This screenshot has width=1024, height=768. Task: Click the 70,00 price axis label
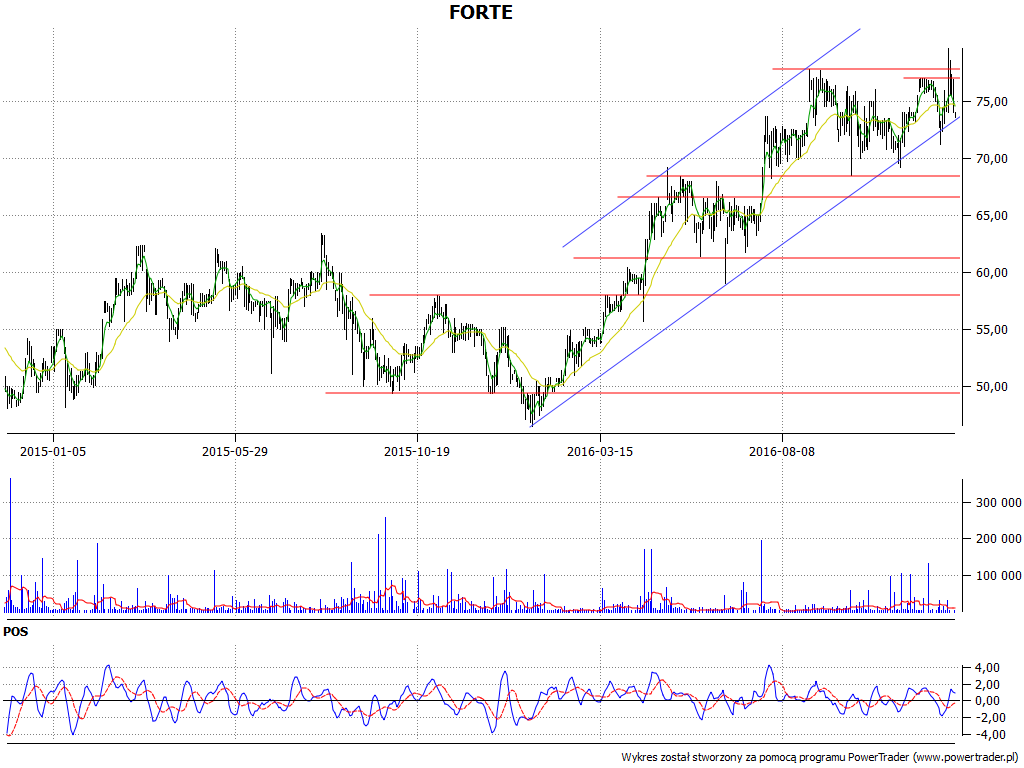pos(991,159)
